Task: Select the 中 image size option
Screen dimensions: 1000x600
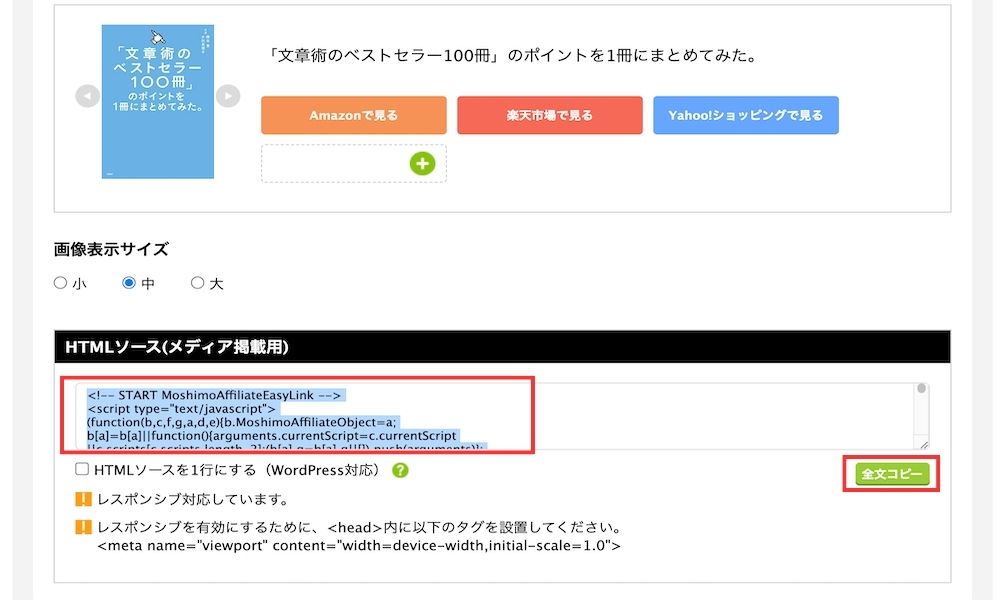Action: (x=129, y=282)
